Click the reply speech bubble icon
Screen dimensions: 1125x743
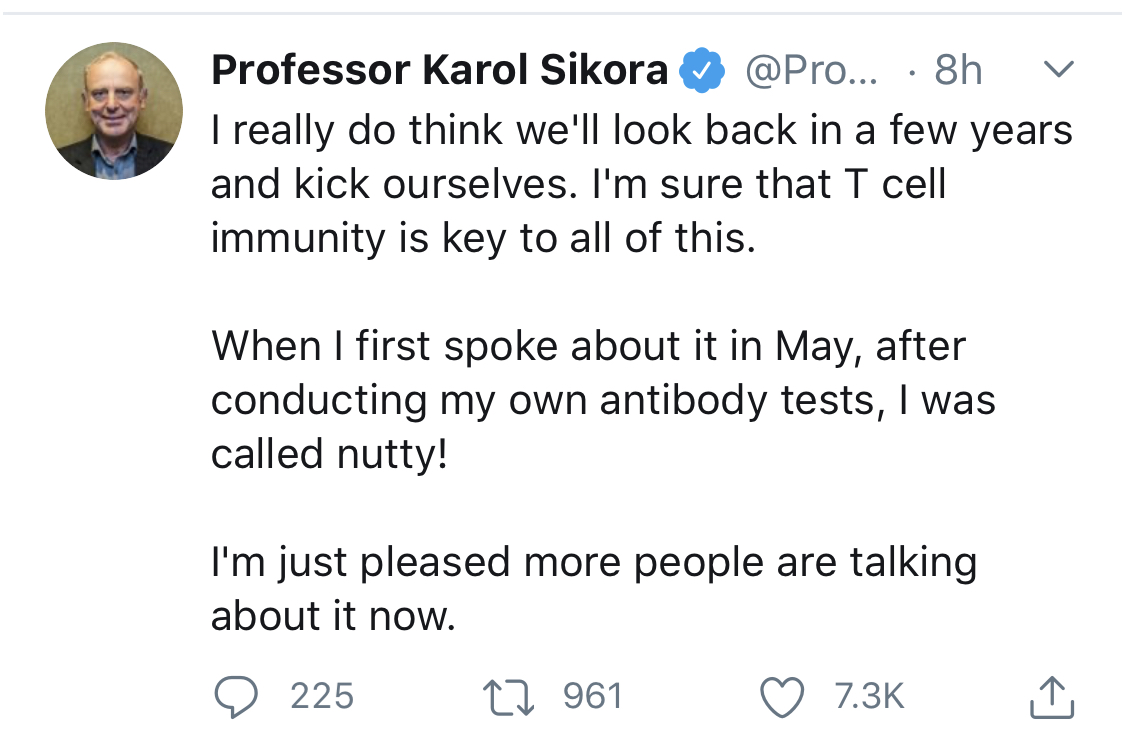click(x=236, y=697)
